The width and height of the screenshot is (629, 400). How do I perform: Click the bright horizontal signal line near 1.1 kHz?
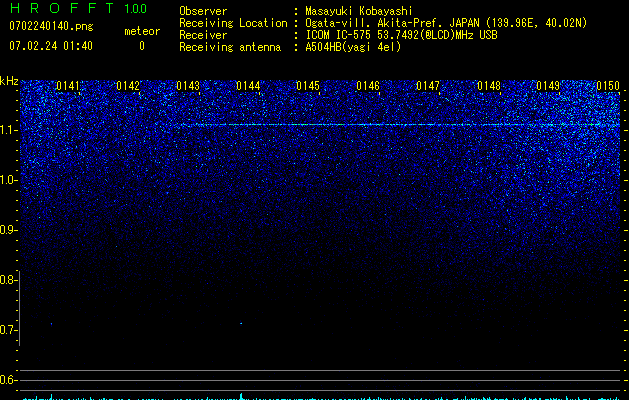pos(397,125)
